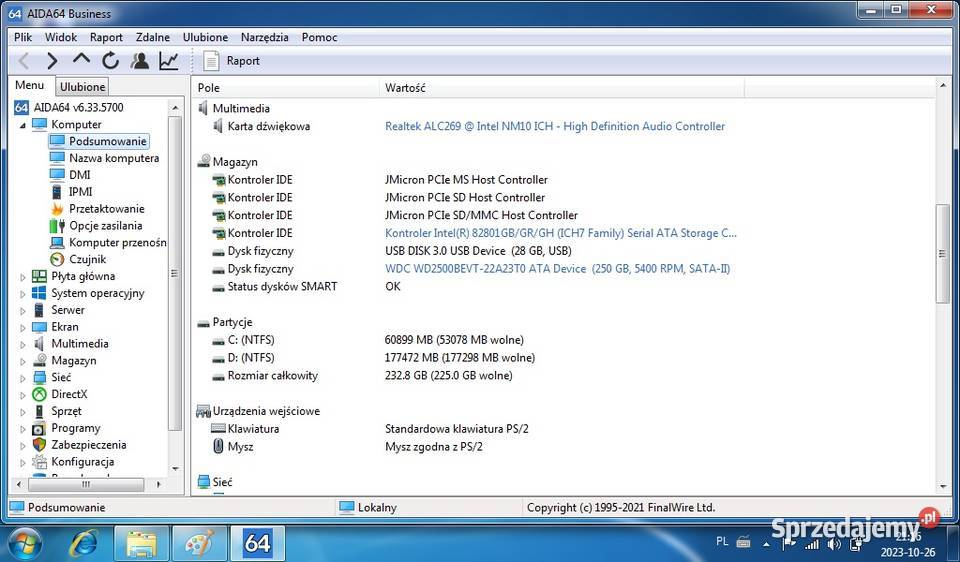Go up one level with Up arrow
This screenshot has height=562, width=960.
coord(81,60)
